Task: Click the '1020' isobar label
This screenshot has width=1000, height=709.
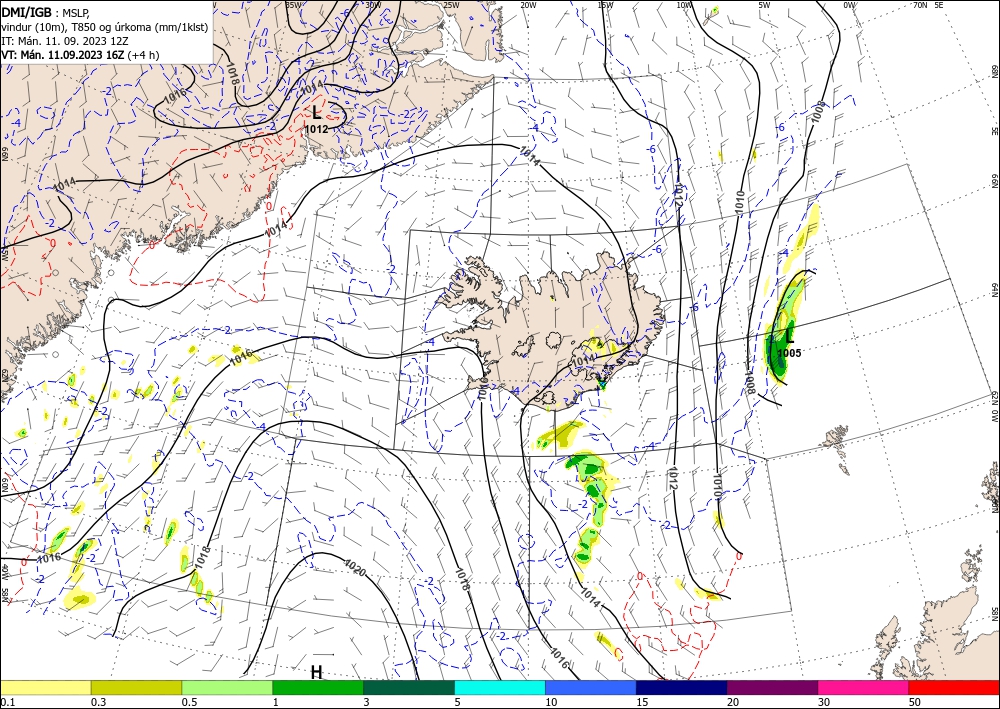Action: (x=355, y=567)
